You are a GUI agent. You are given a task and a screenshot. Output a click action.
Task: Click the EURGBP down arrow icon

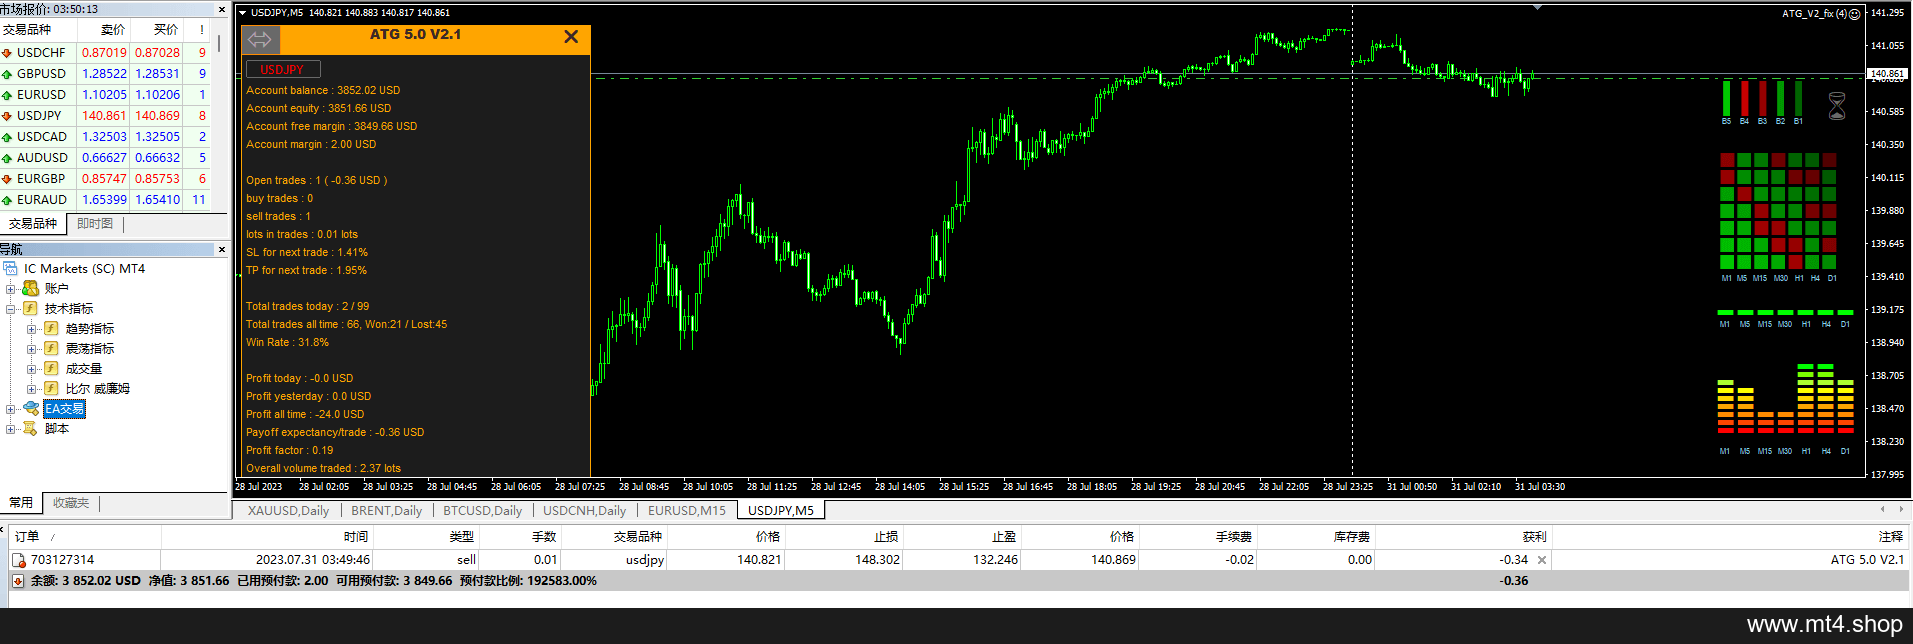7,179
